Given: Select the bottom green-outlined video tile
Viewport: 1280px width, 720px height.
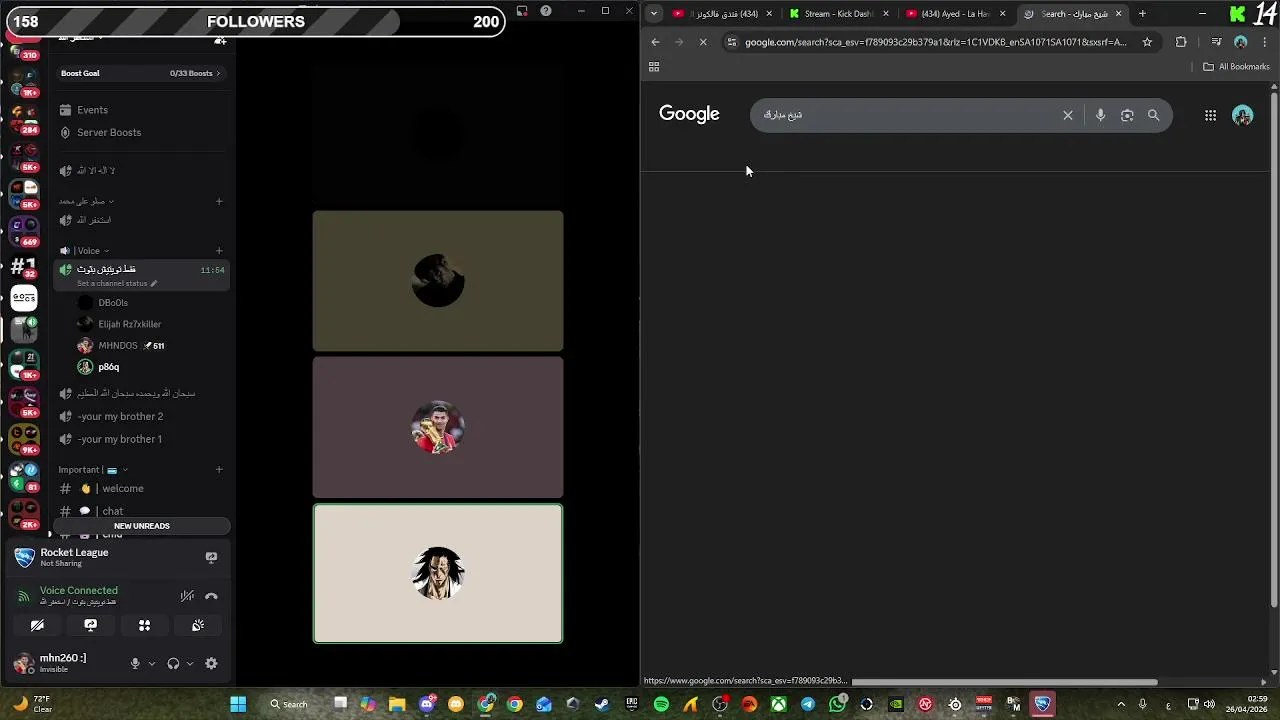Looking at the screenshot, I should pyautogui.click(x=438, y=573).
